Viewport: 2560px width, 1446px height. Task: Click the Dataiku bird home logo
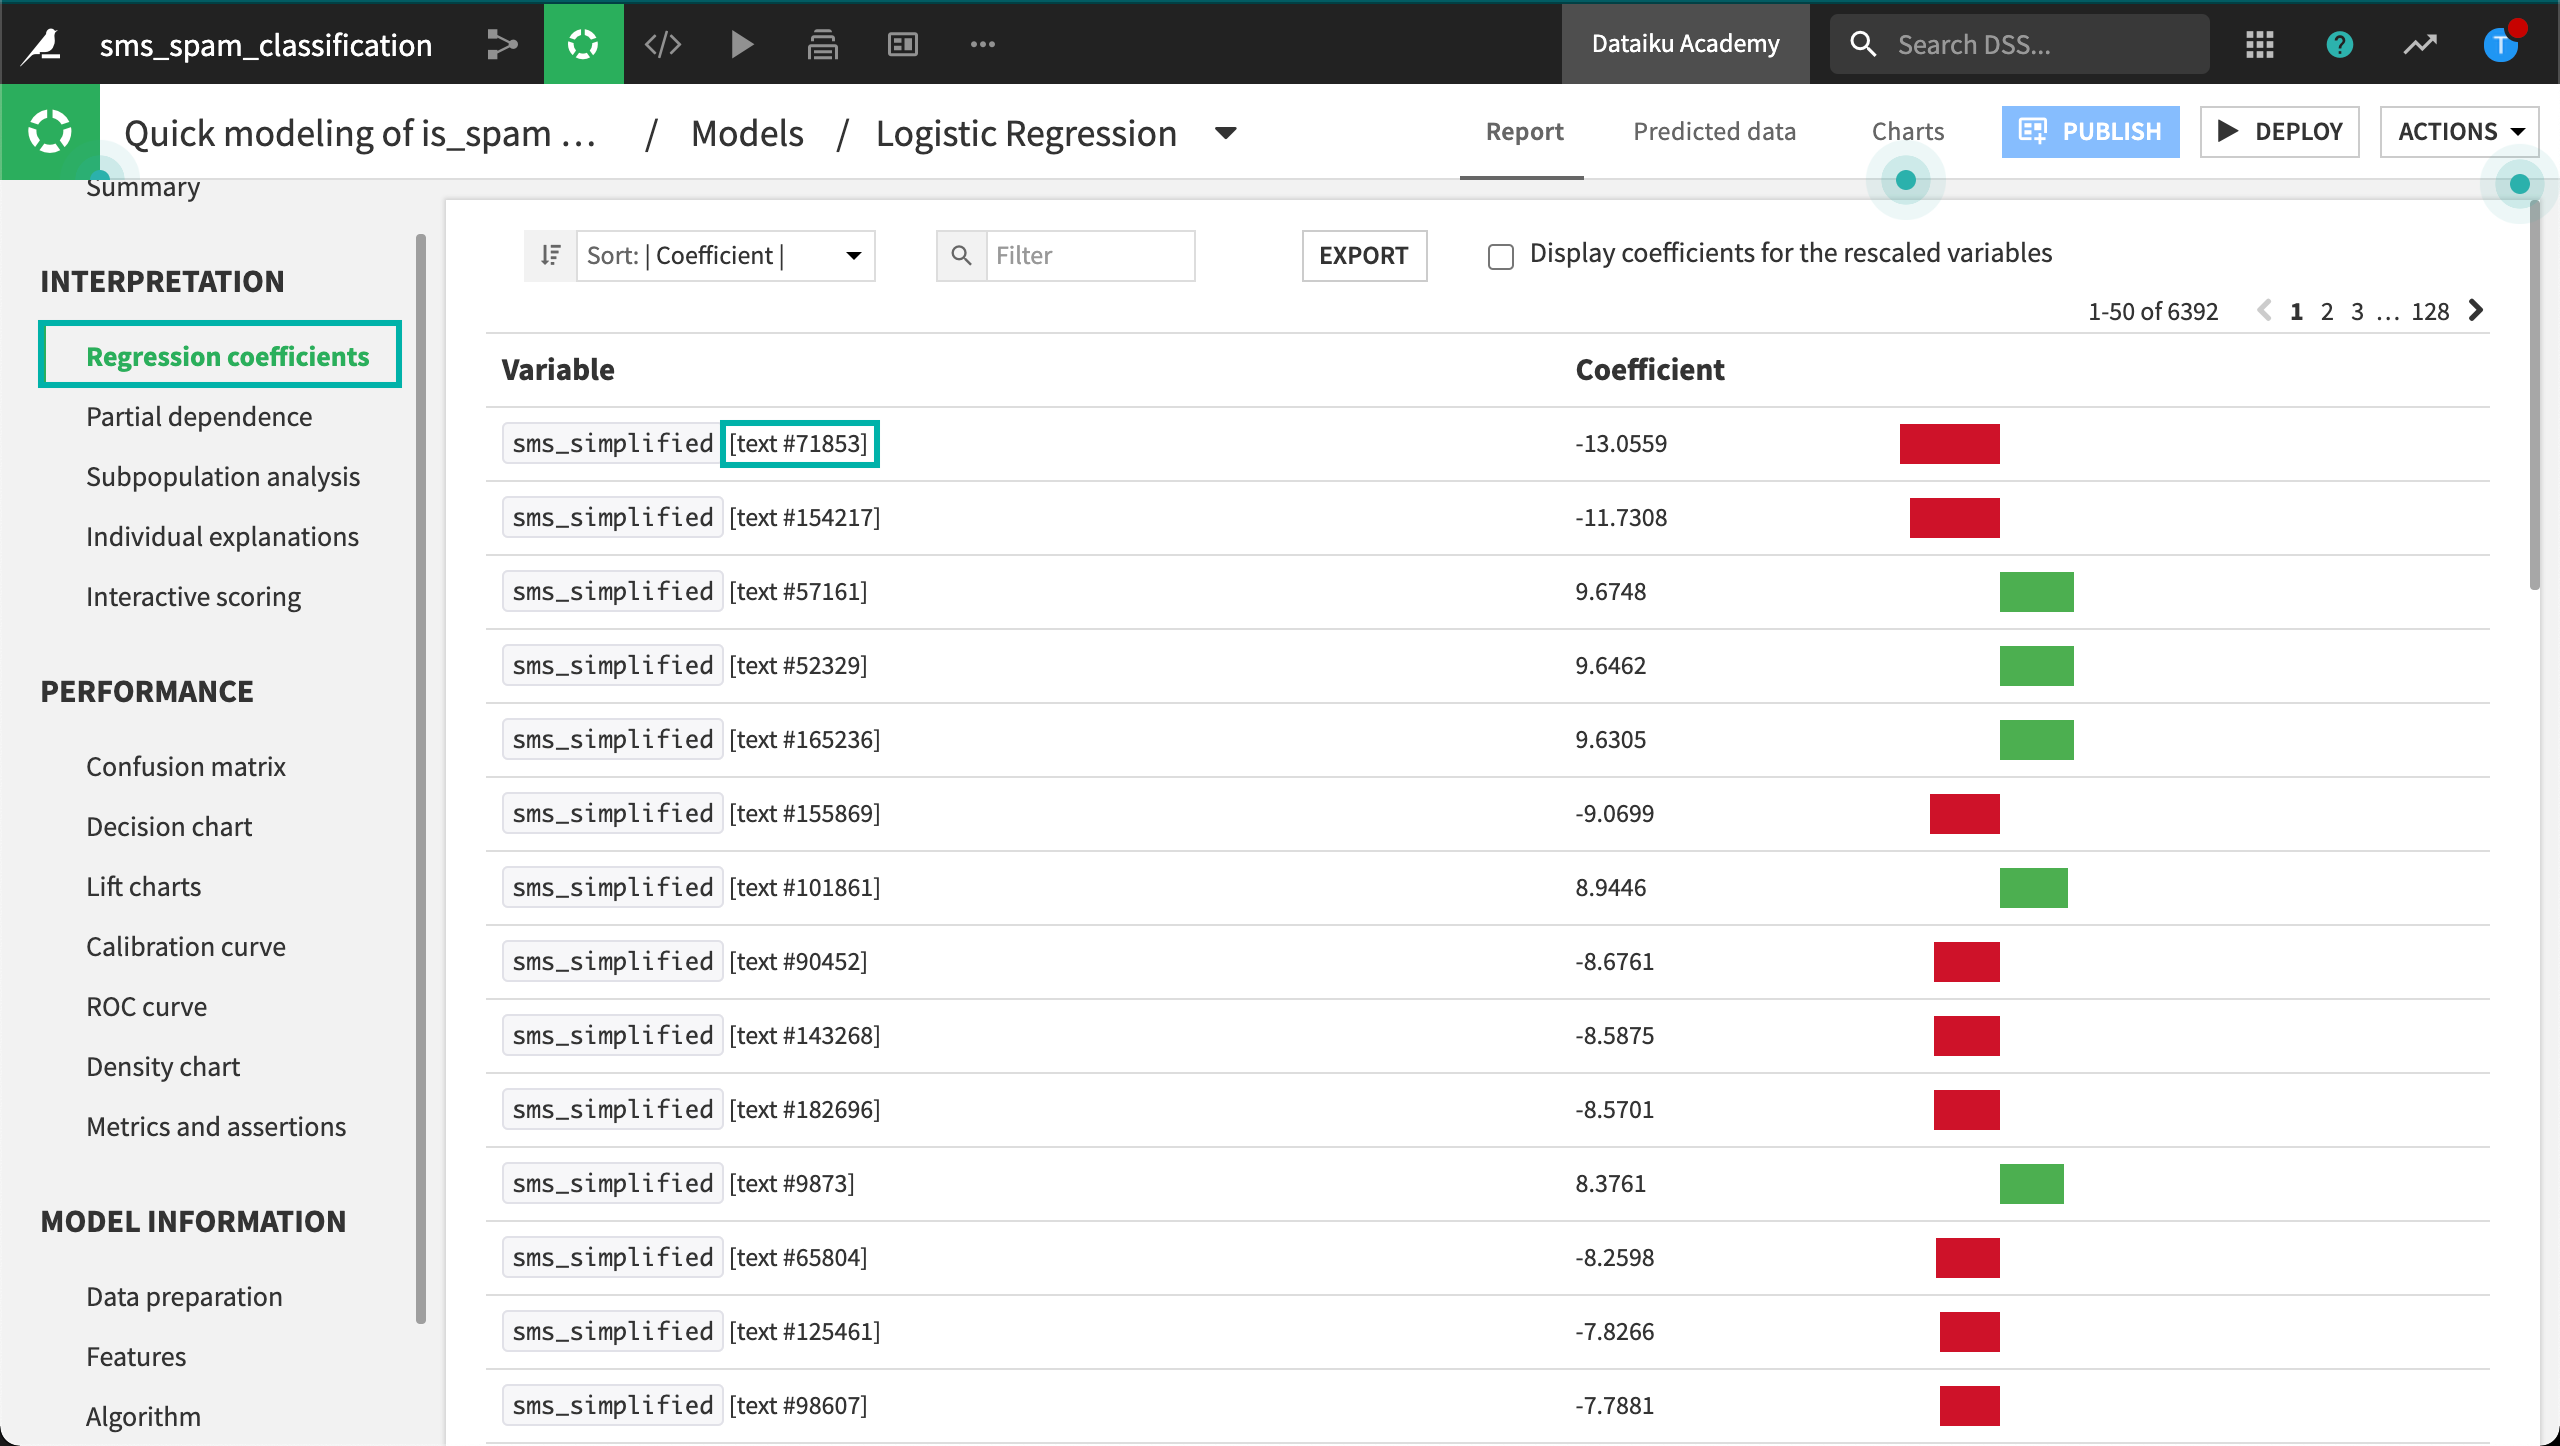42,44
